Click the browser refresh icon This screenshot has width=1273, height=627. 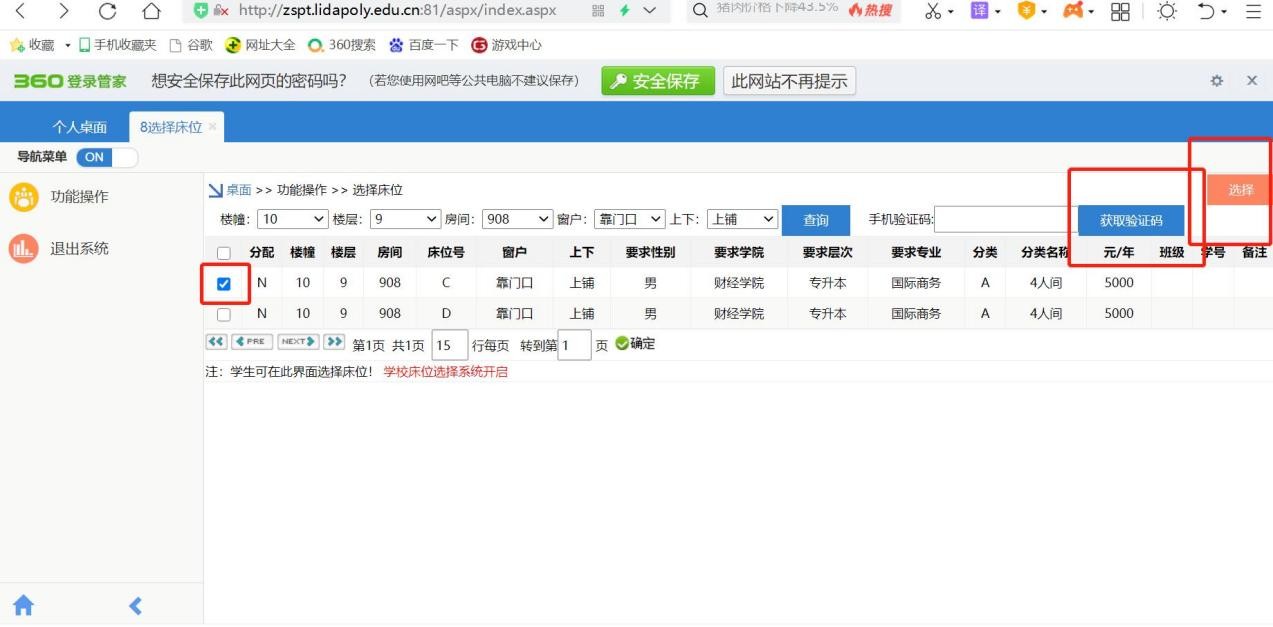tap(107, 12)
